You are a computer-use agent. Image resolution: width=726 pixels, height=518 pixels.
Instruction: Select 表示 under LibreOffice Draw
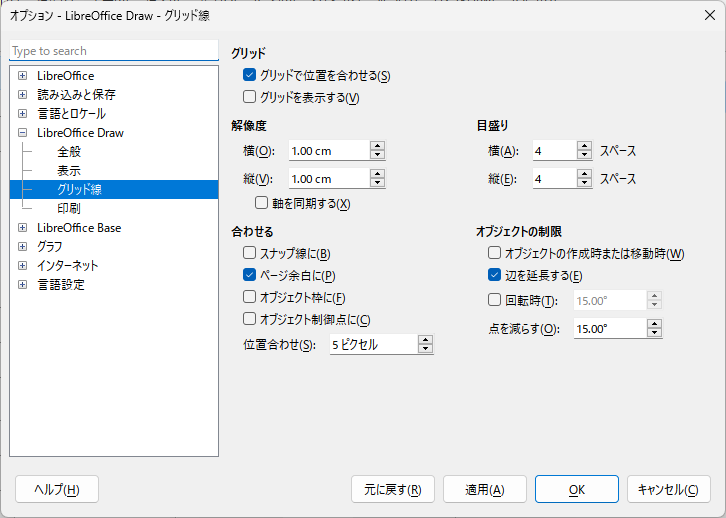(x=69, y=170)
